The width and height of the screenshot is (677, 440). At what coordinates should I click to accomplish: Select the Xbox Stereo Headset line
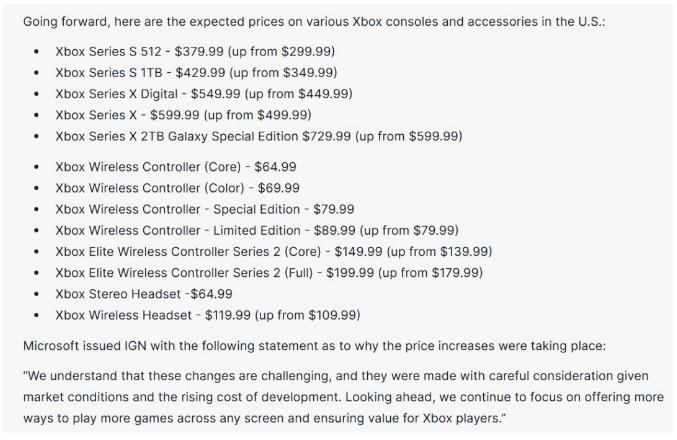pos(144,294)
